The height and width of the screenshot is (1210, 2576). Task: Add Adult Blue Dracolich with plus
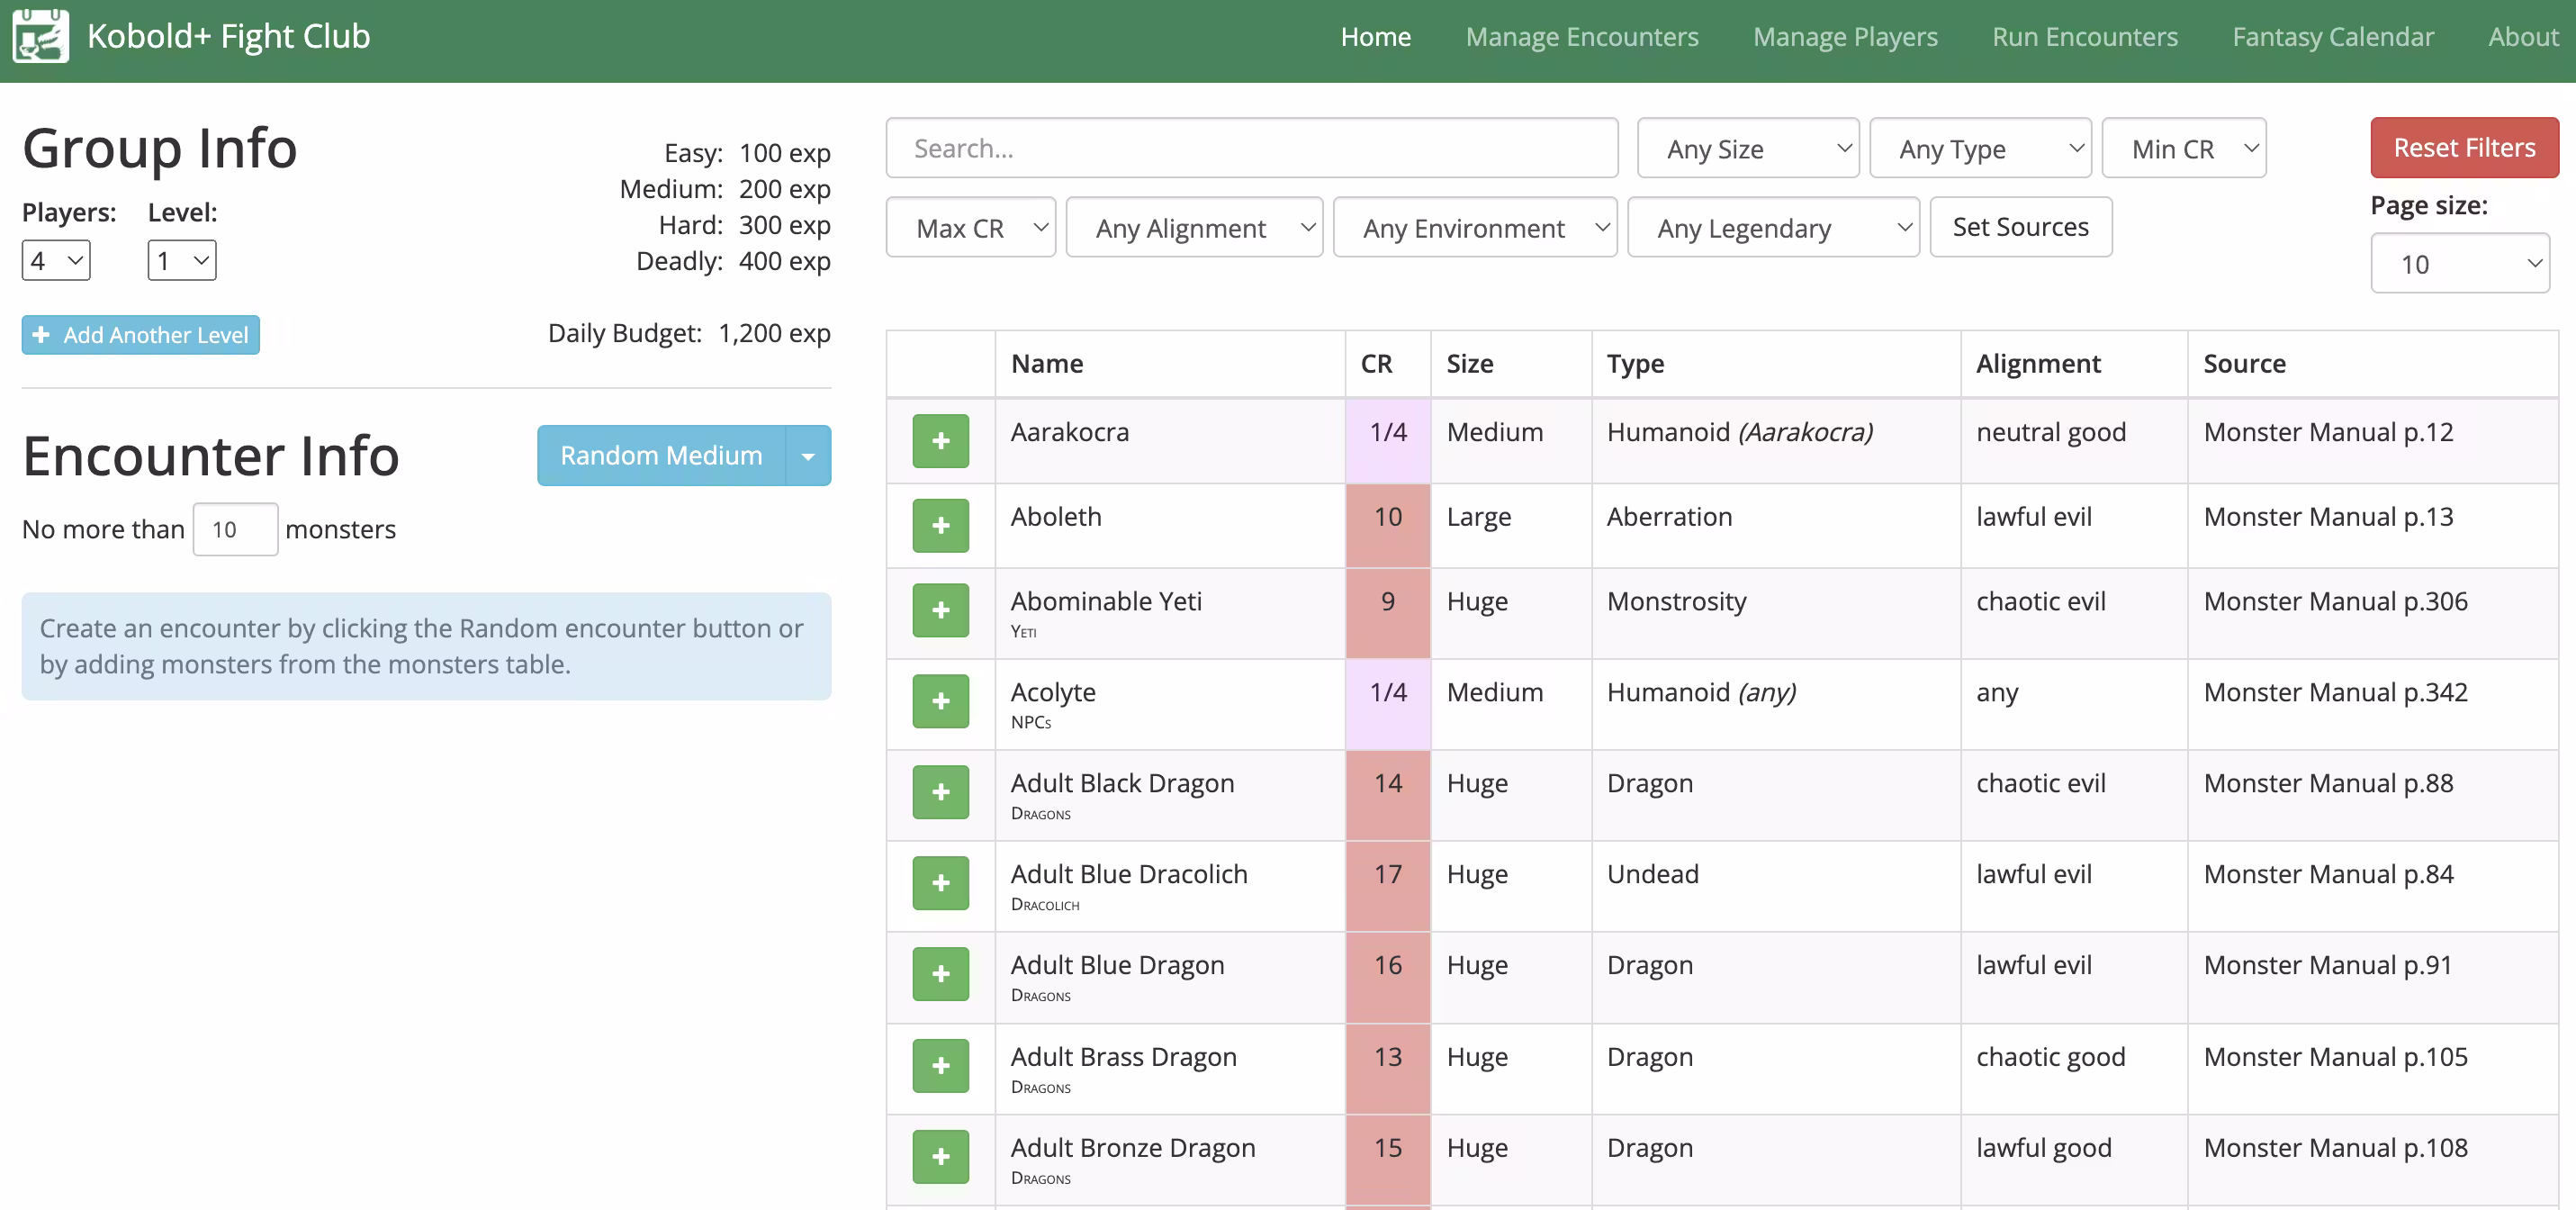pyautogui.click(x=940, y=883)
